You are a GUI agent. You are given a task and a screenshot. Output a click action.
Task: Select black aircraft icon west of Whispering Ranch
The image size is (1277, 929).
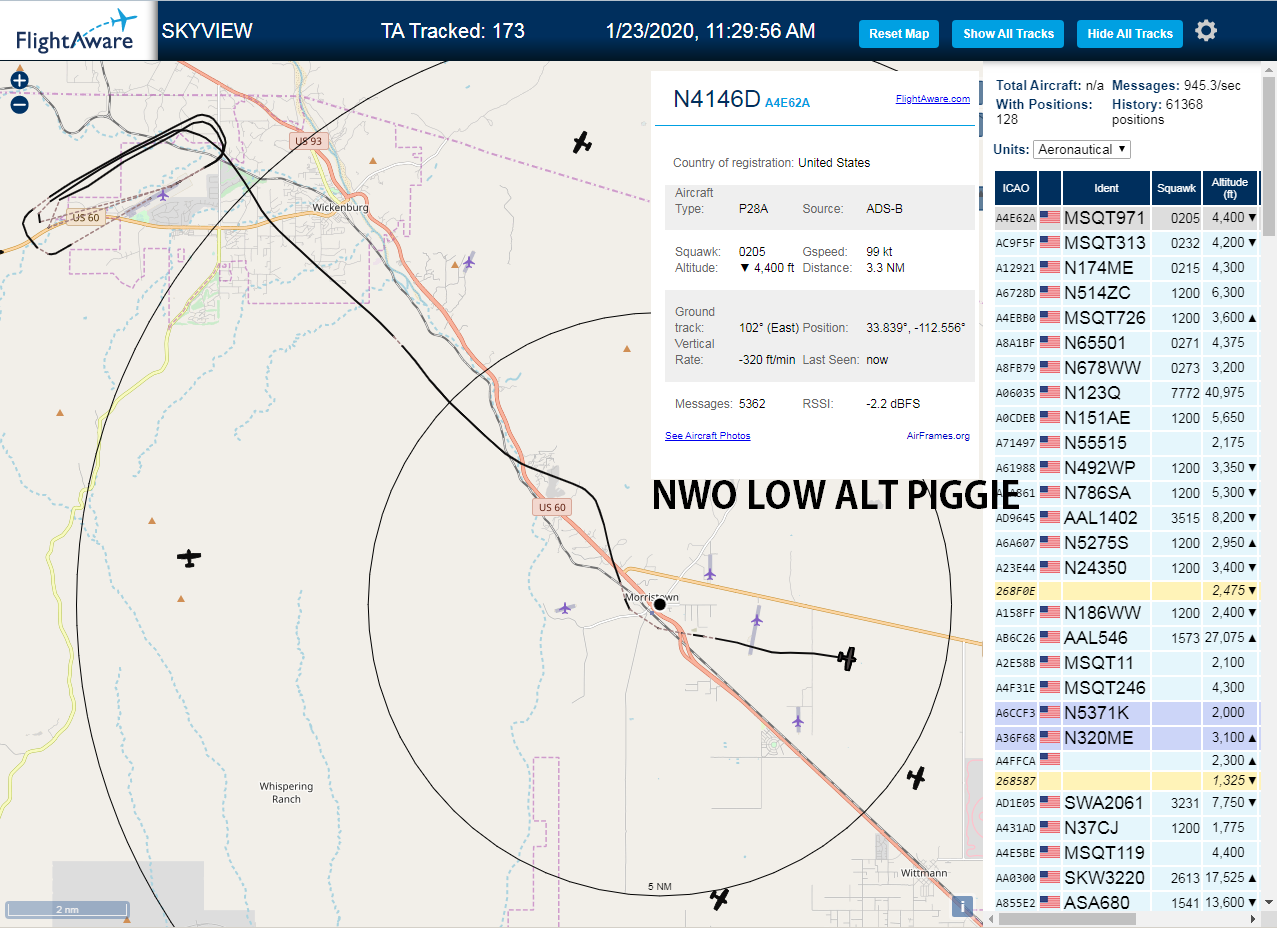[x=189, y=557]
